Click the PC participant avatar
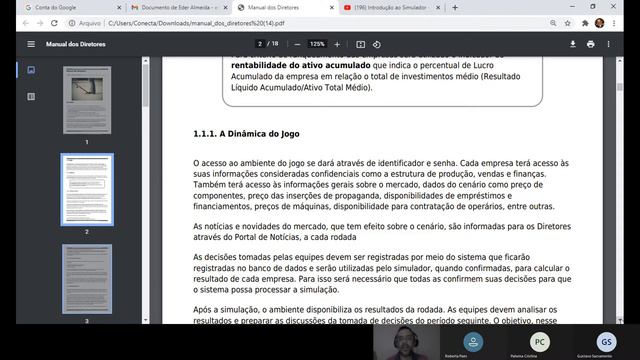 (540, 342)
